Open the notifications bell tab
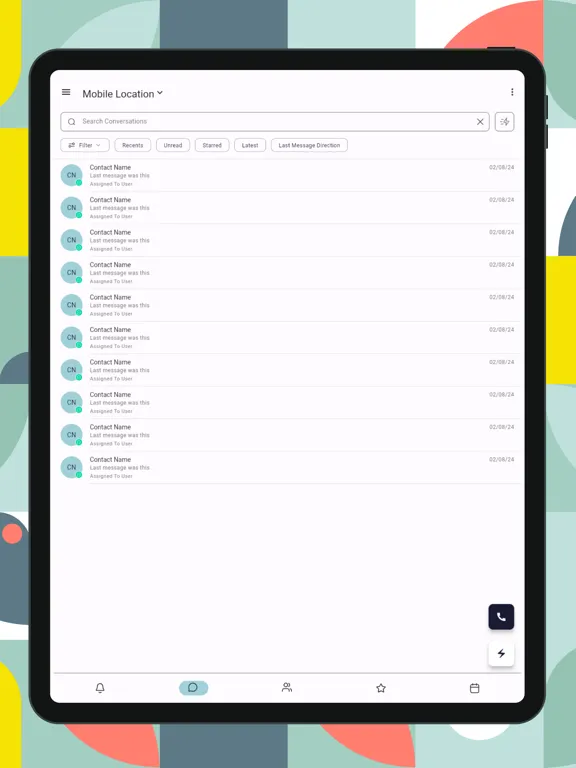This screenshot has width=576, height=768. pyautogui.click(x=100, y=688)
